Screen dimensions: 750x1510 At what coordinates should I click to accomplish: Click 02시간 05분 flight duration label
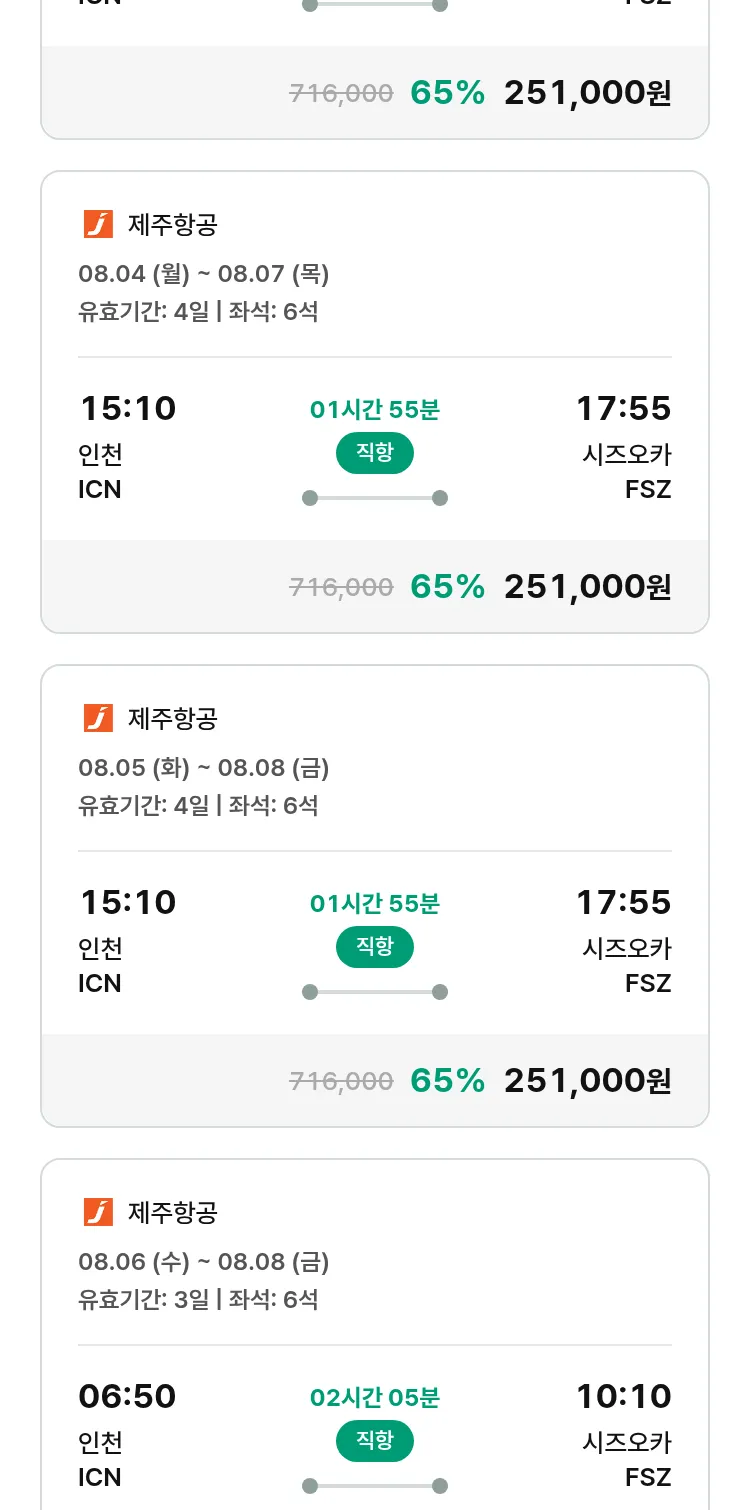pyautogui.click(x=375, y=1398)
